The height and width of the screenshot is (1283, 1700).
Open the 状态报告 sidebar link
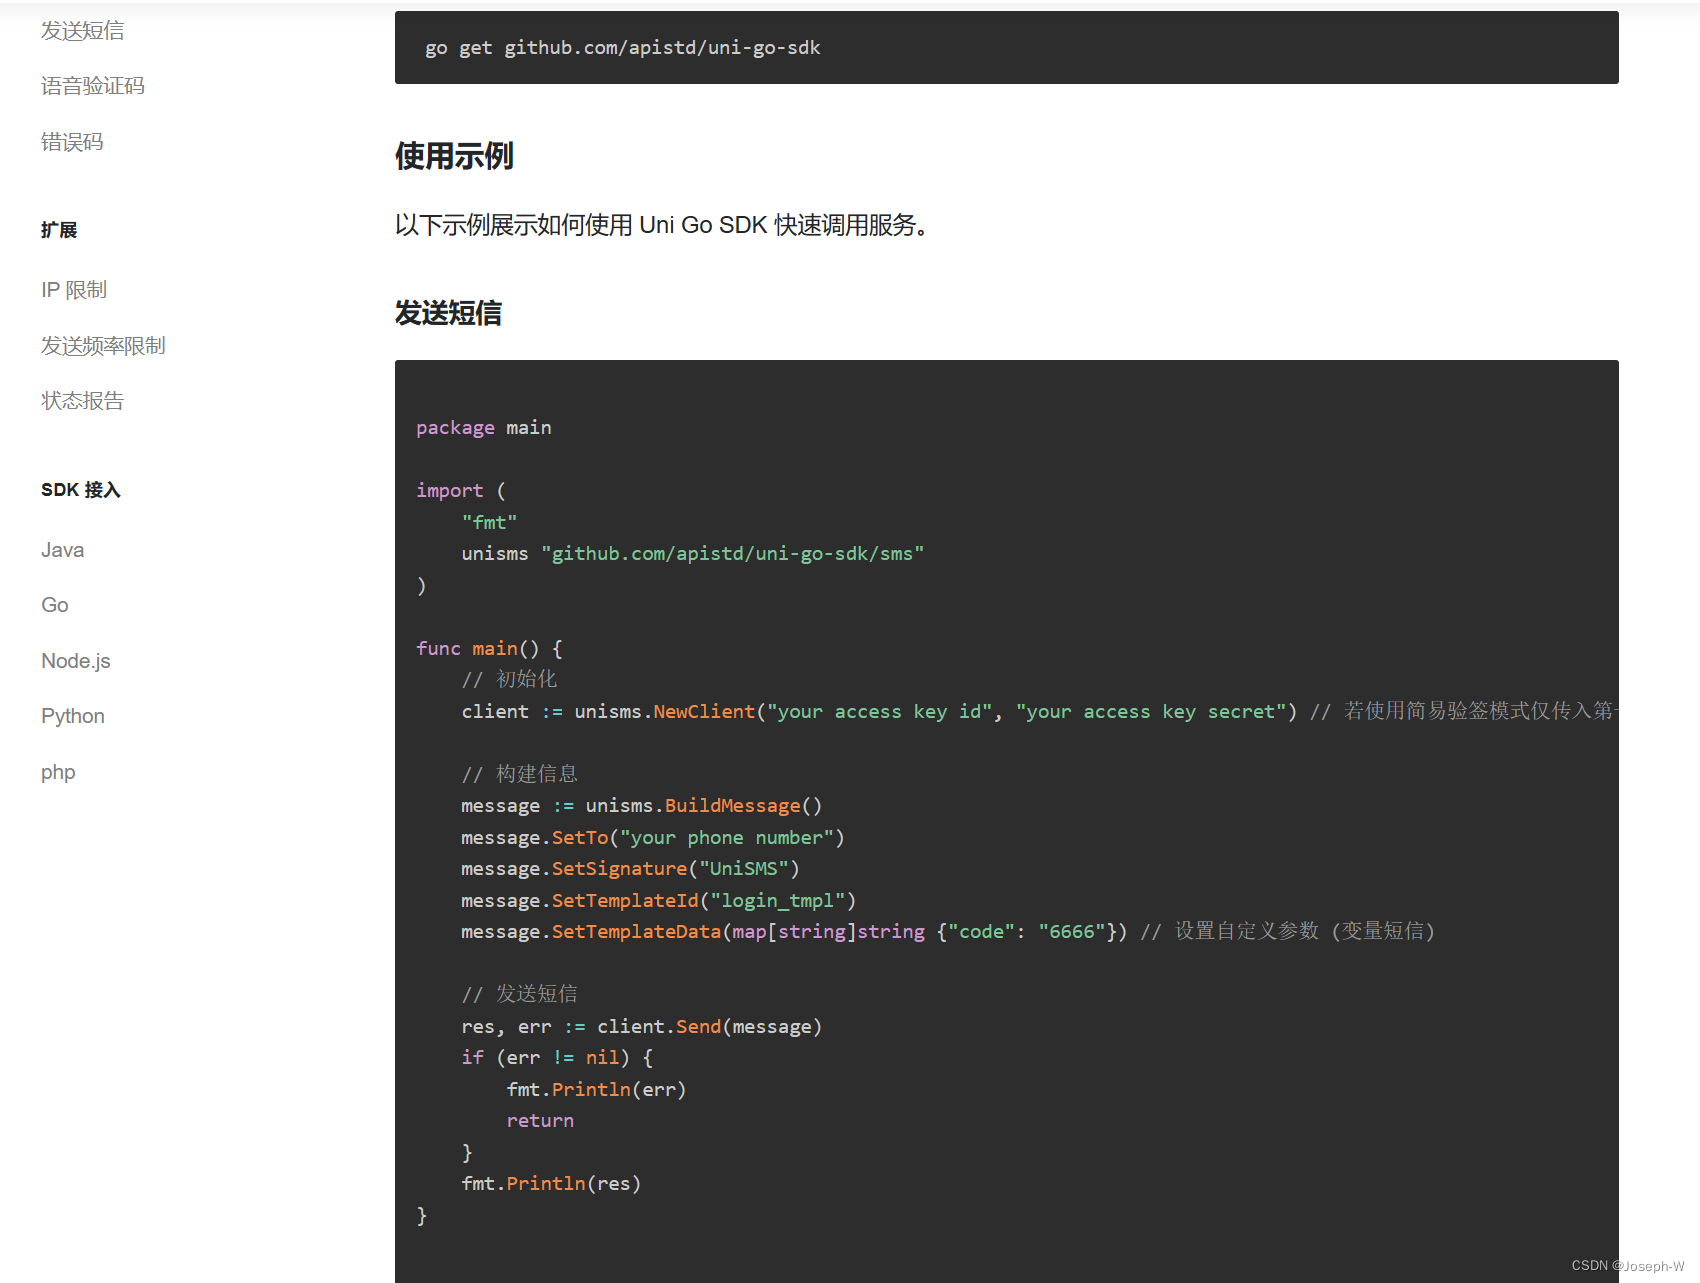(83, 401)
